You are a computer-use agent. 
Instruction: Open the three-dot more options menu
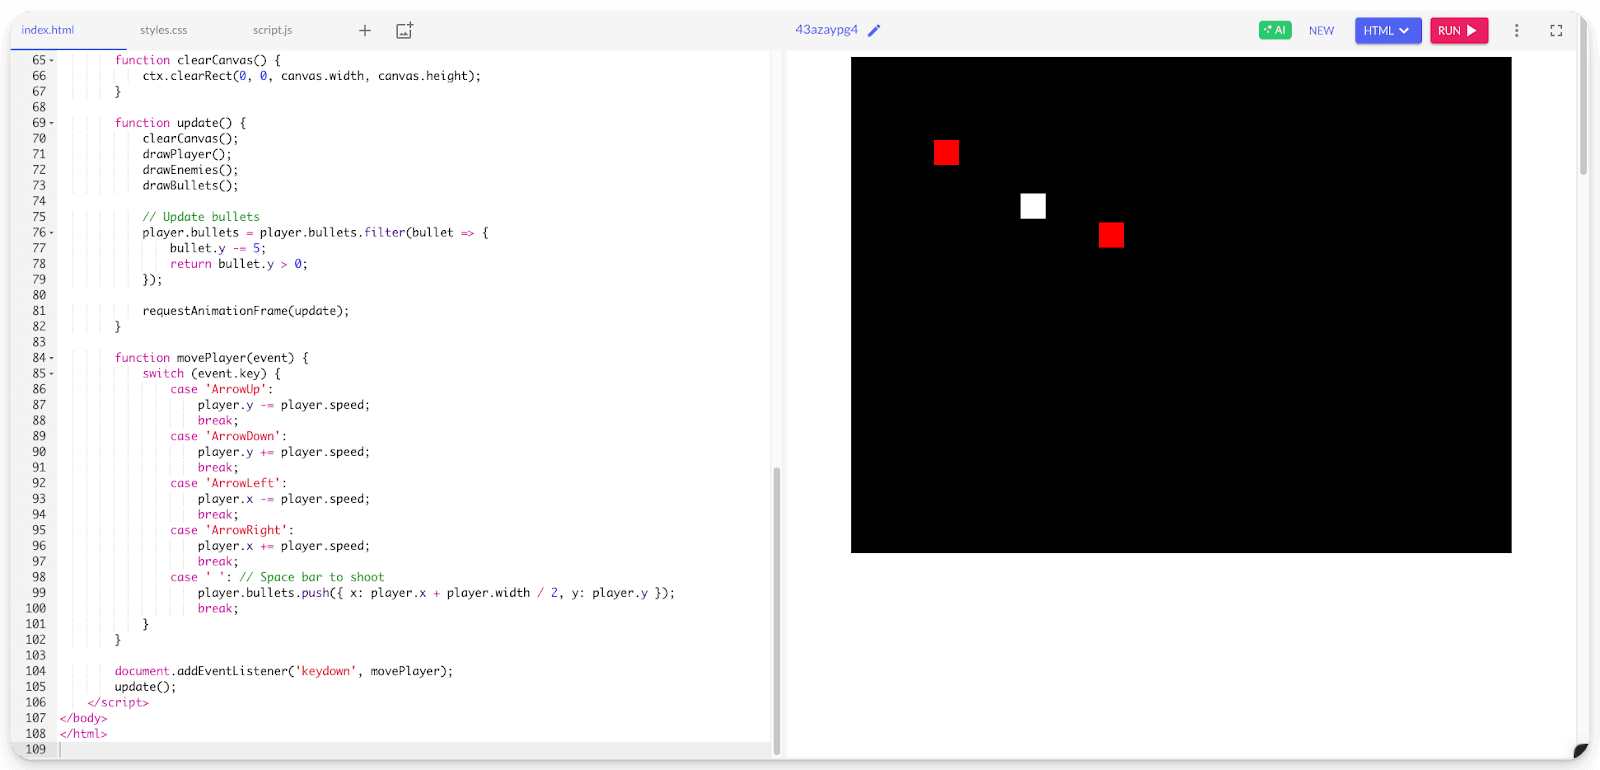click(x=1516, y=31)
